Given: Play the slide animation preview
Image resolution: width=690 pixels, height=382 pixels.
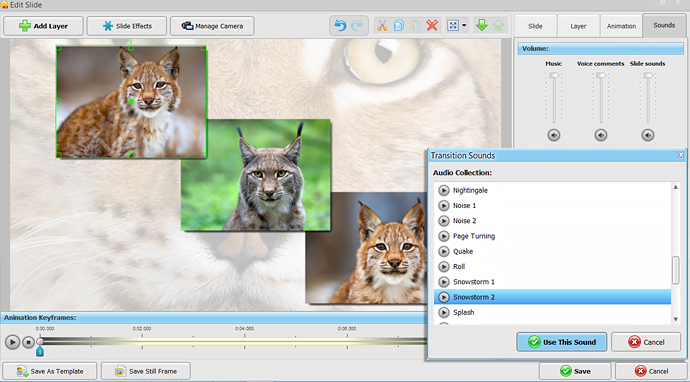Looking at the screenshot, I should [12, 342].
